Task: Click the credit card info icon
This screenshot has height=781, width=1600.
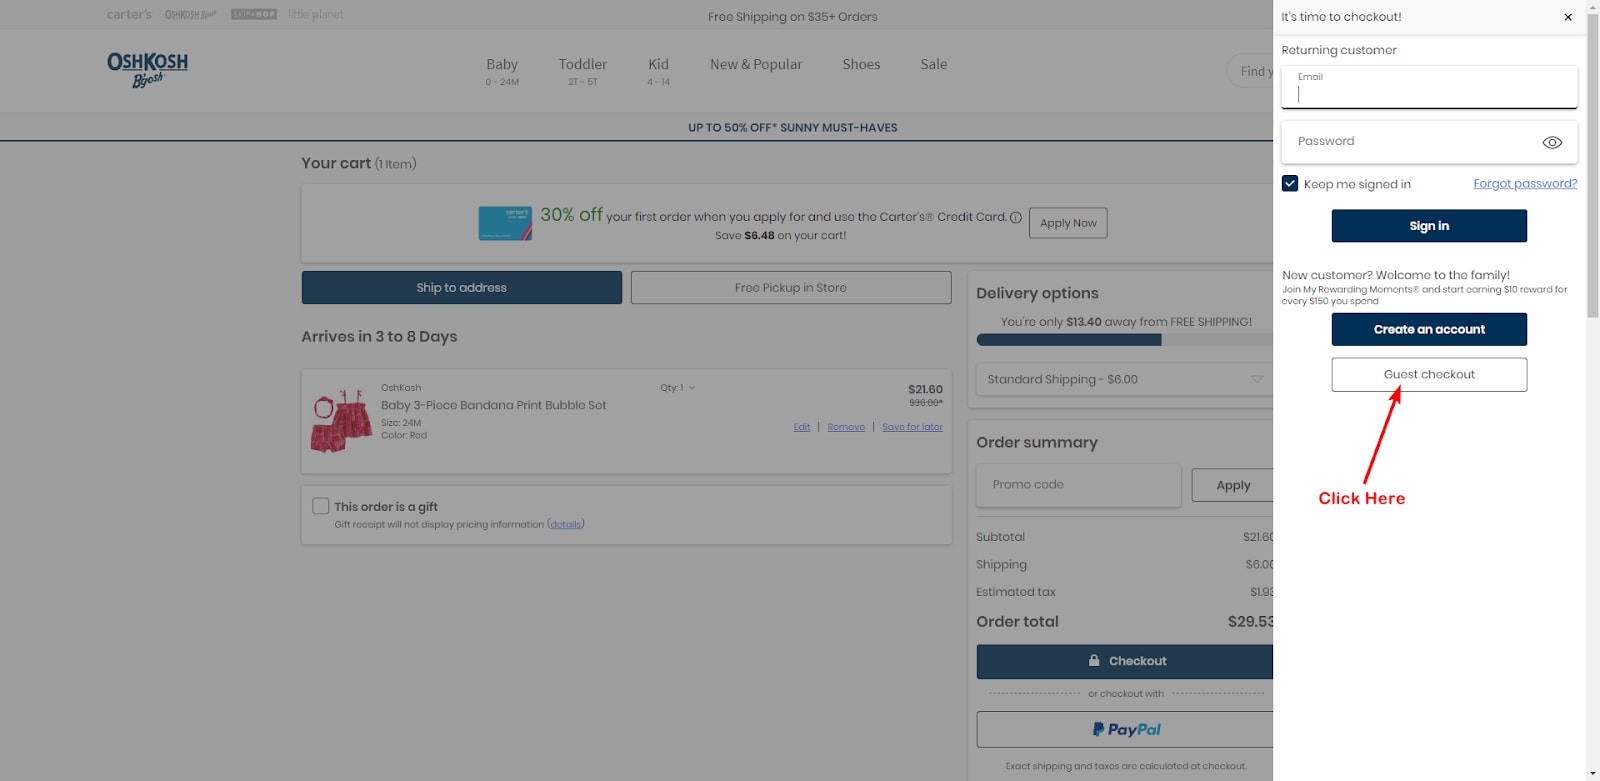Action: (x=1016, y=217)
